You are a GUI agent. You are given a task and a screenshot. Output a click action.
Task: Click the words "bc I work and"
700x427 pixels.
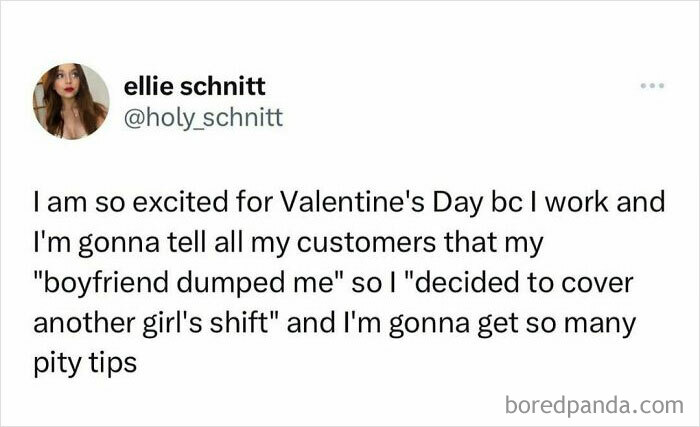click(600, 205)
